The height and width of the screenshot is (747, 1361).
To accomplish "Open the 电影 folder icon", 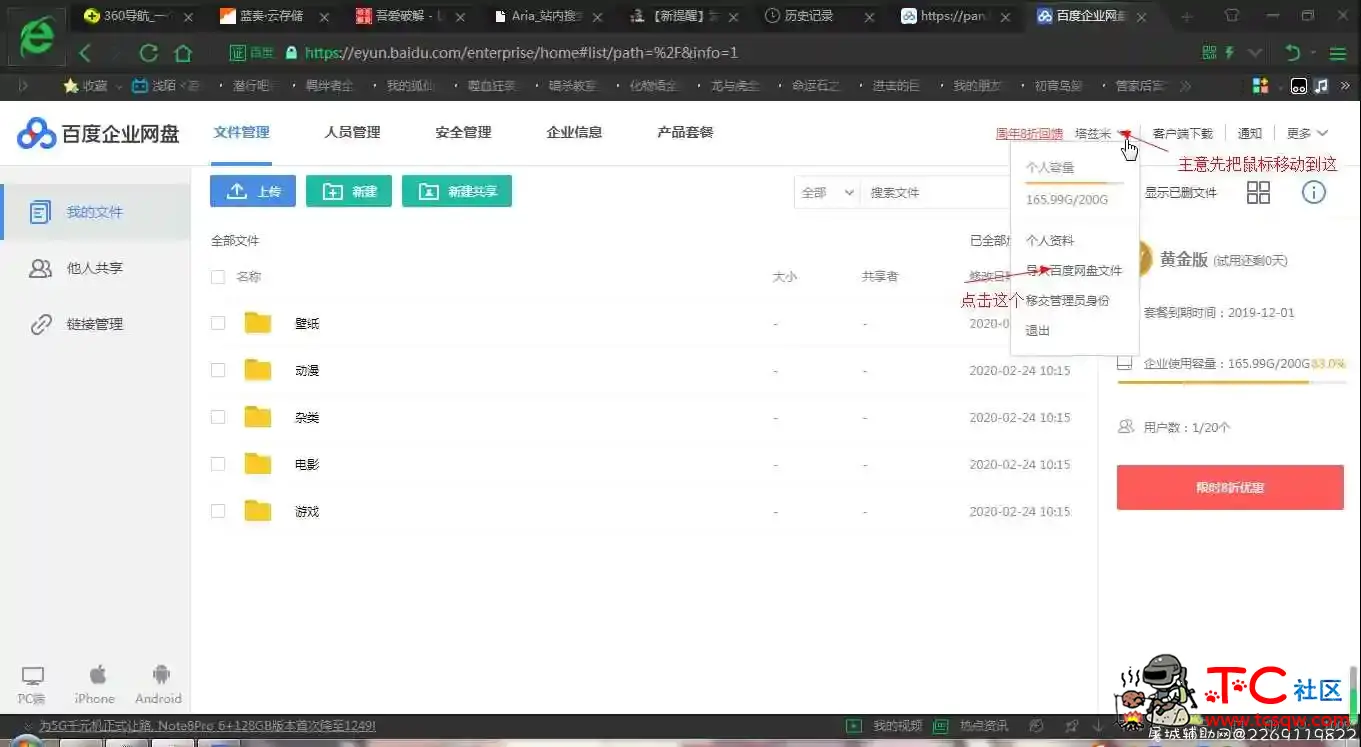I will coord(258,464).
